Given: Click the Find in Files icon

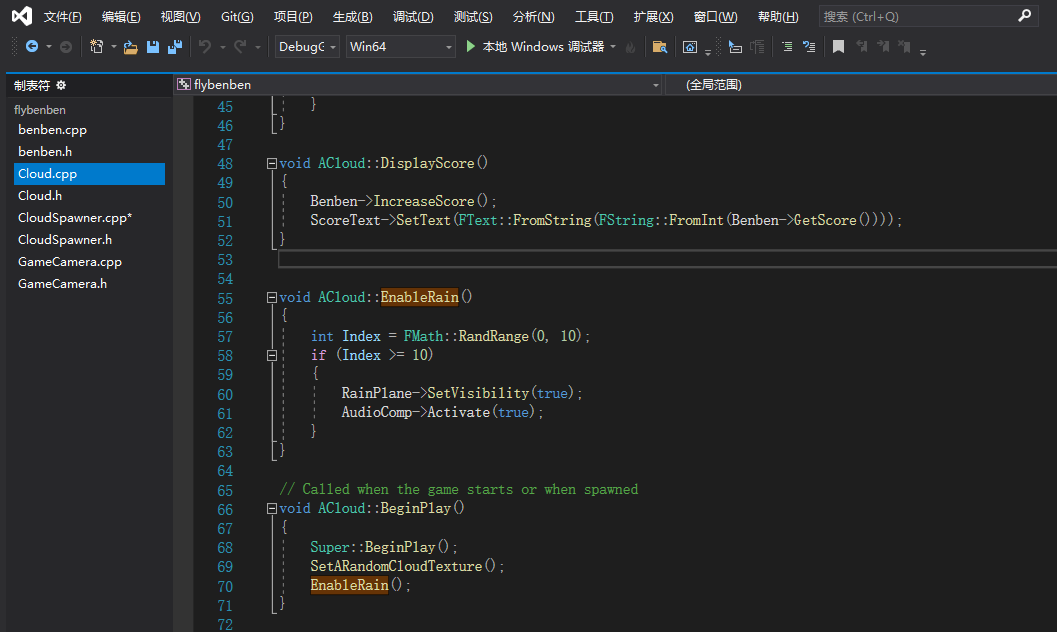Looking at the screenshot, I should (659, 47).
